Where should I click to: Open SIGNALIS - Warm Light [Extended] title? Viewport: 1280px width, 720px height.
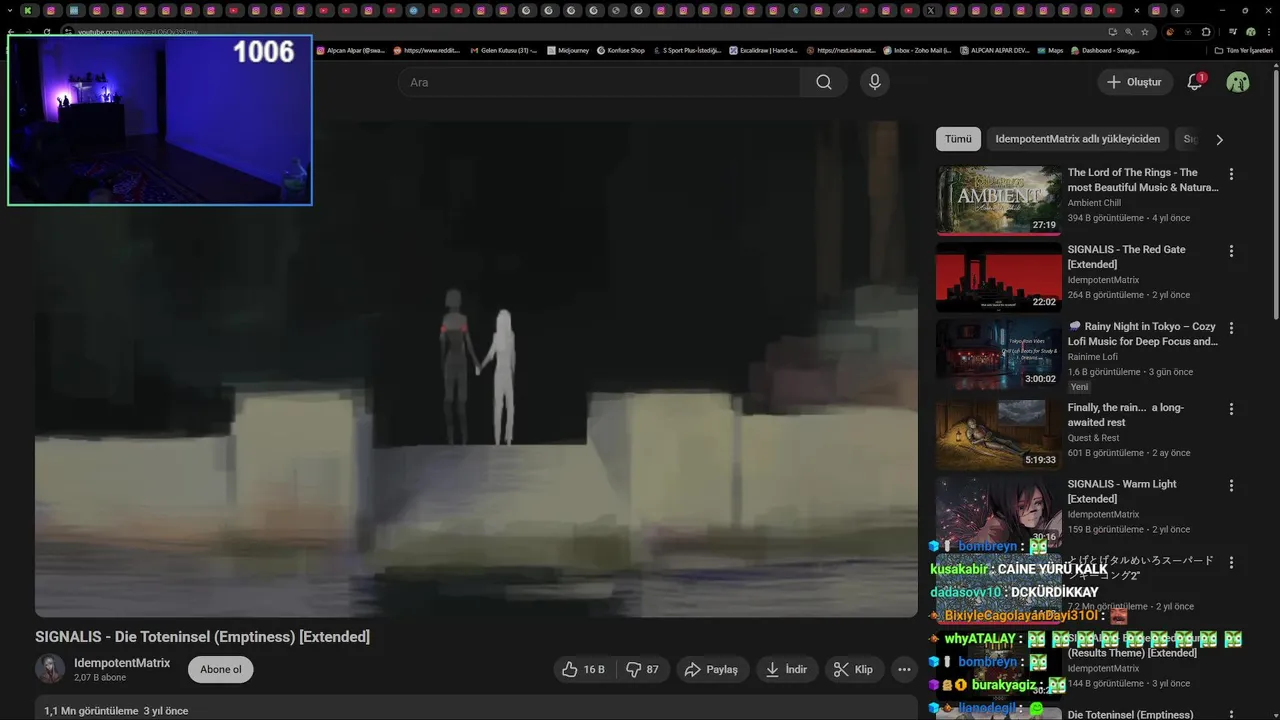point(1122,491)
